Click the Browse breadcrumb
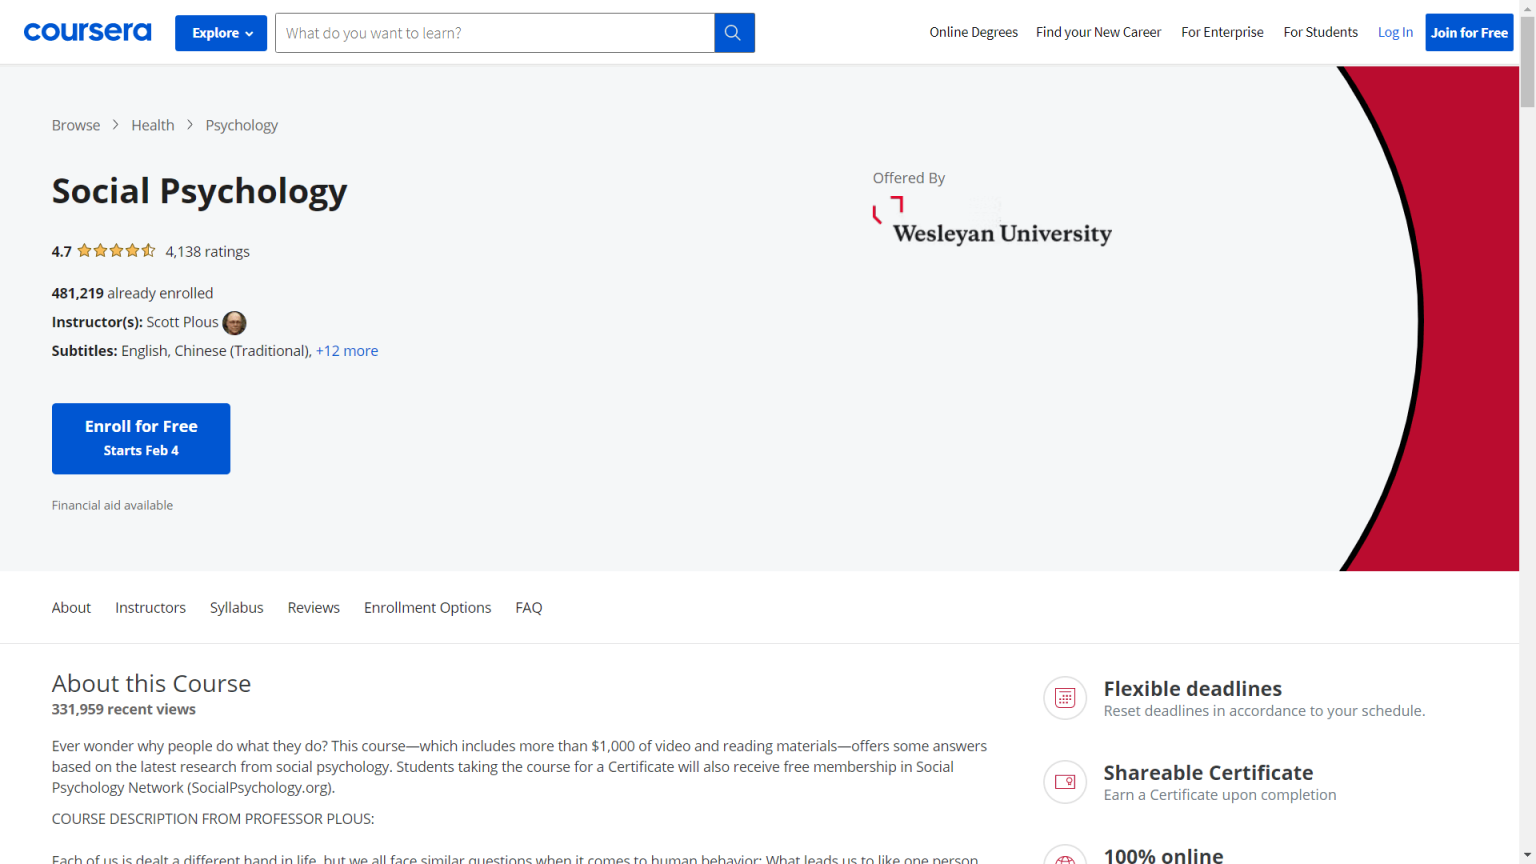Image resolution: width=1536 pixels, height=864 pixels. tap(76, 125)
